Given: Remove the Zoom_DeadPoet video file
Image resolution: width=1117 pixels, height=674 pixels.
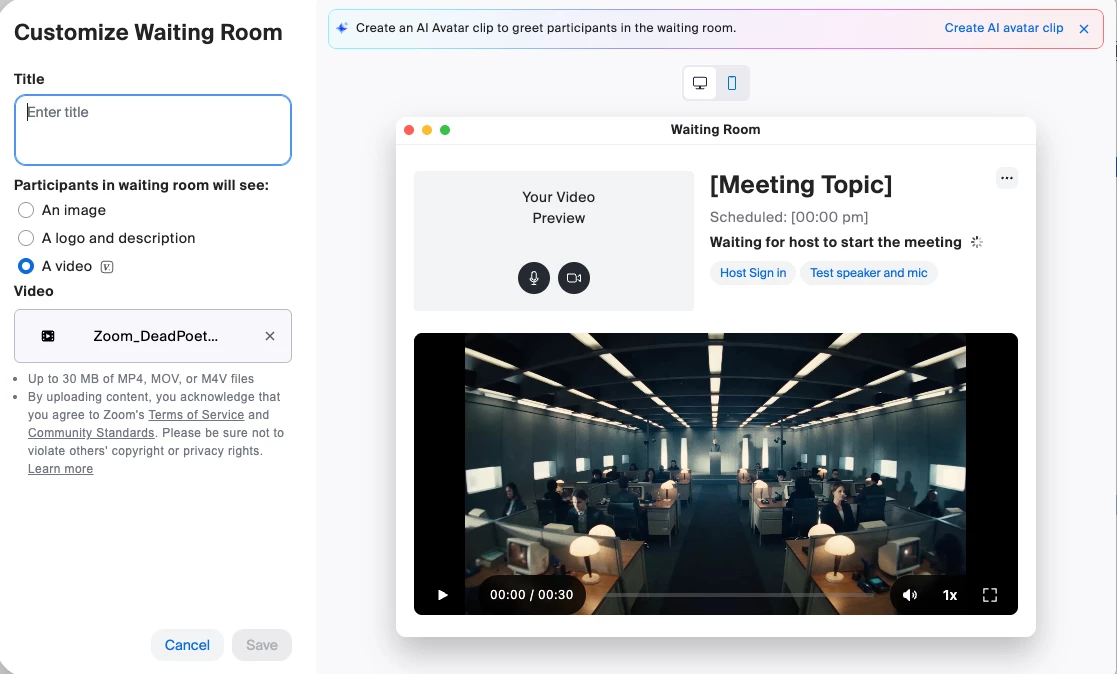Looking at the screenshot, I should 270,336.
